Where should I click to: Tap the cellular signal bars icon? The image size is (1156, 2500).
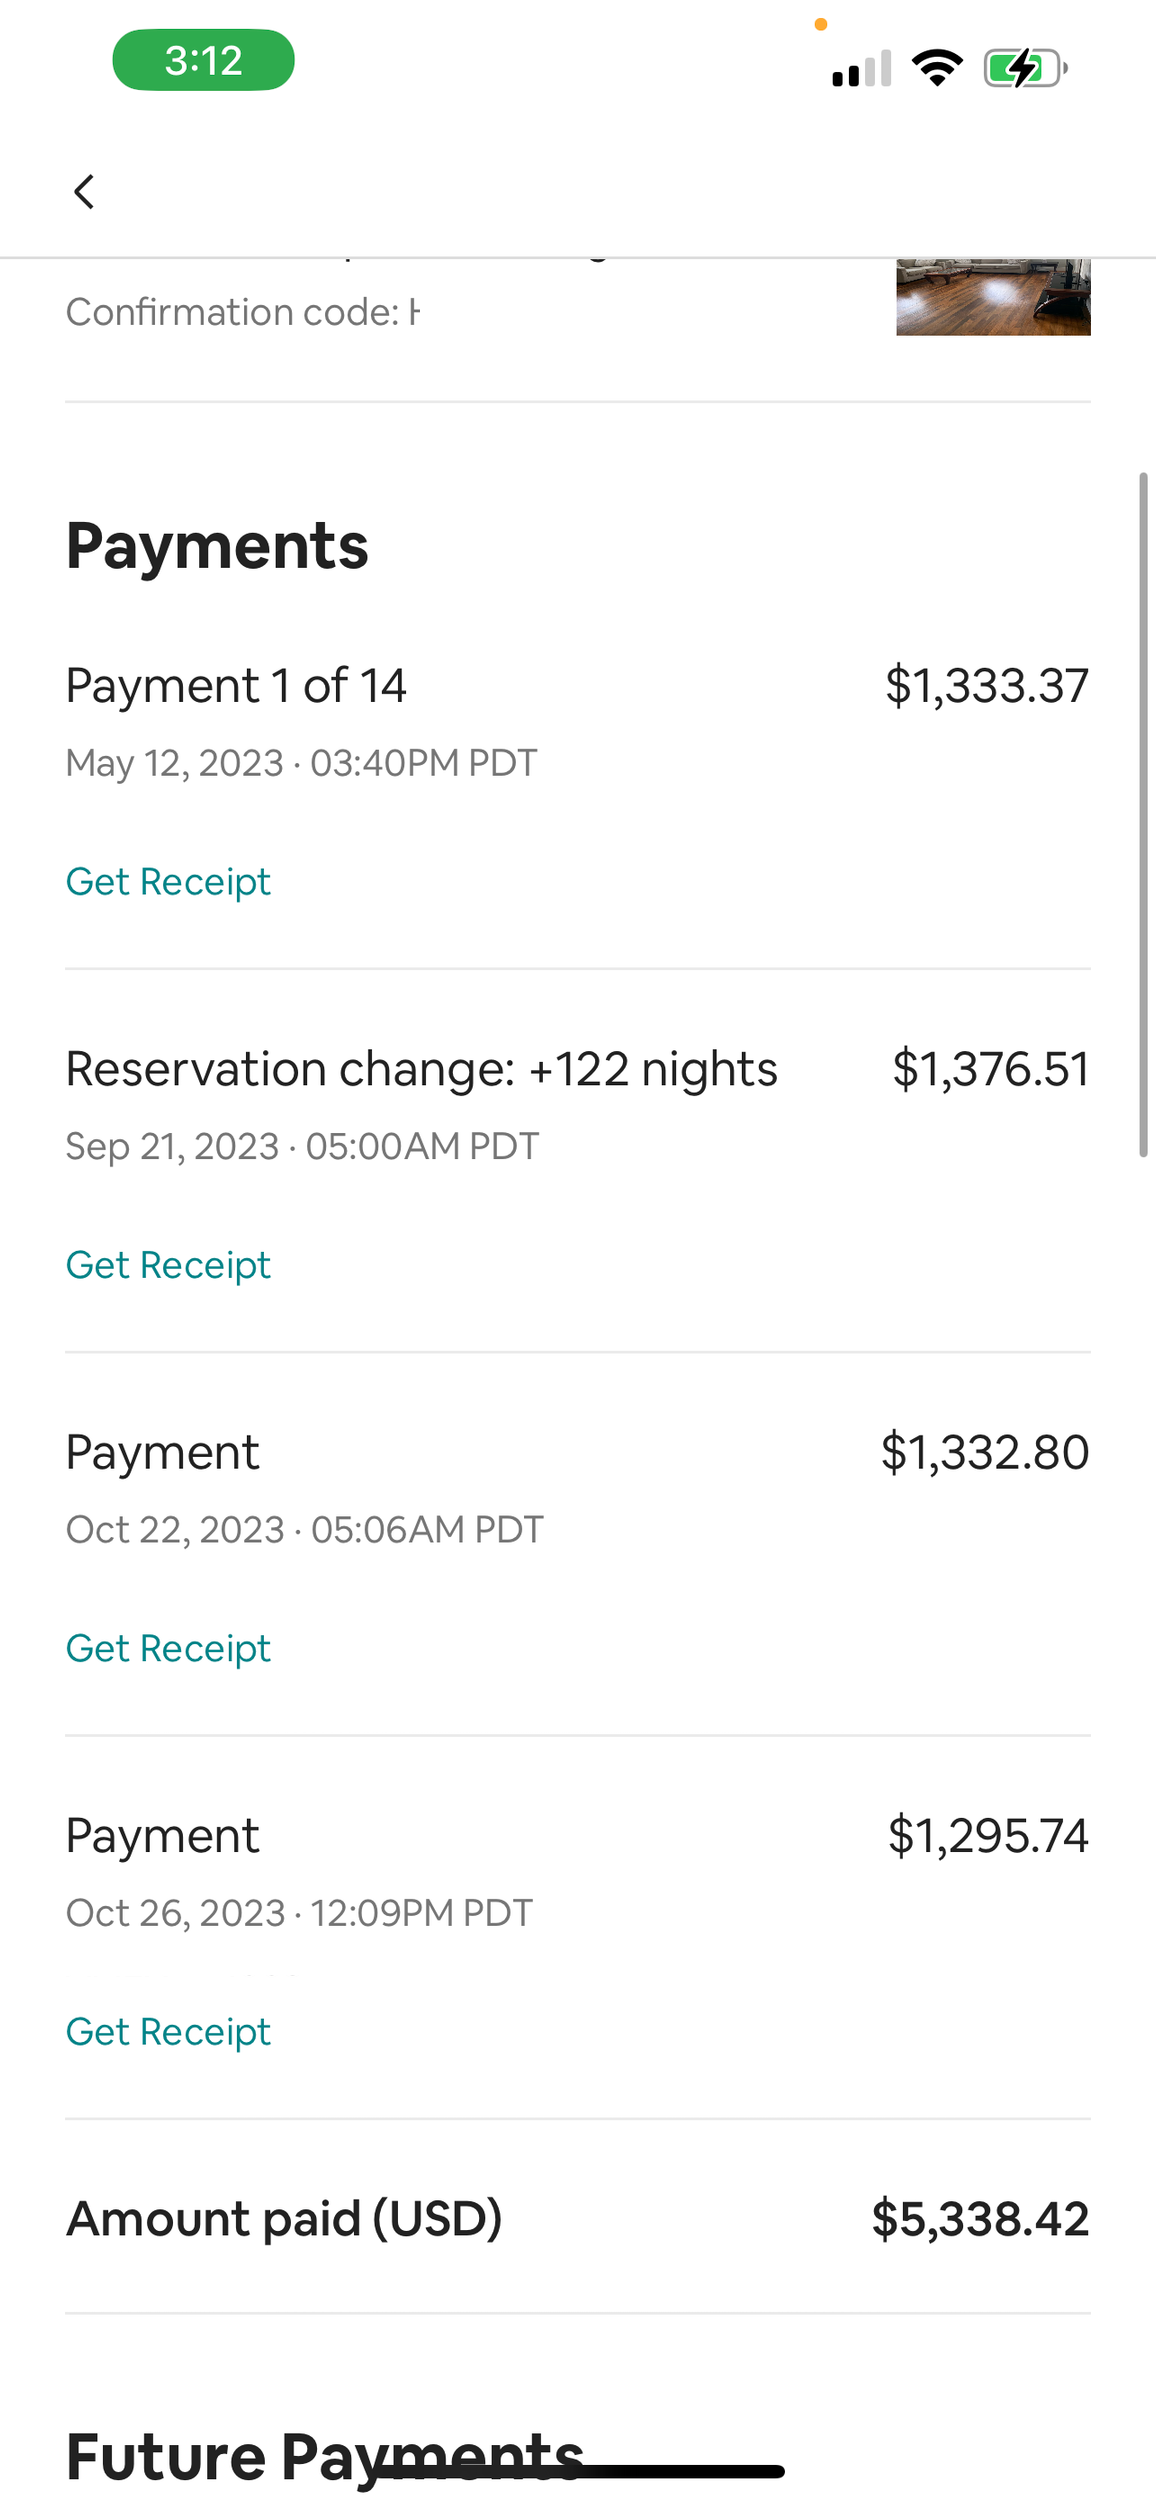pos(861,69)
